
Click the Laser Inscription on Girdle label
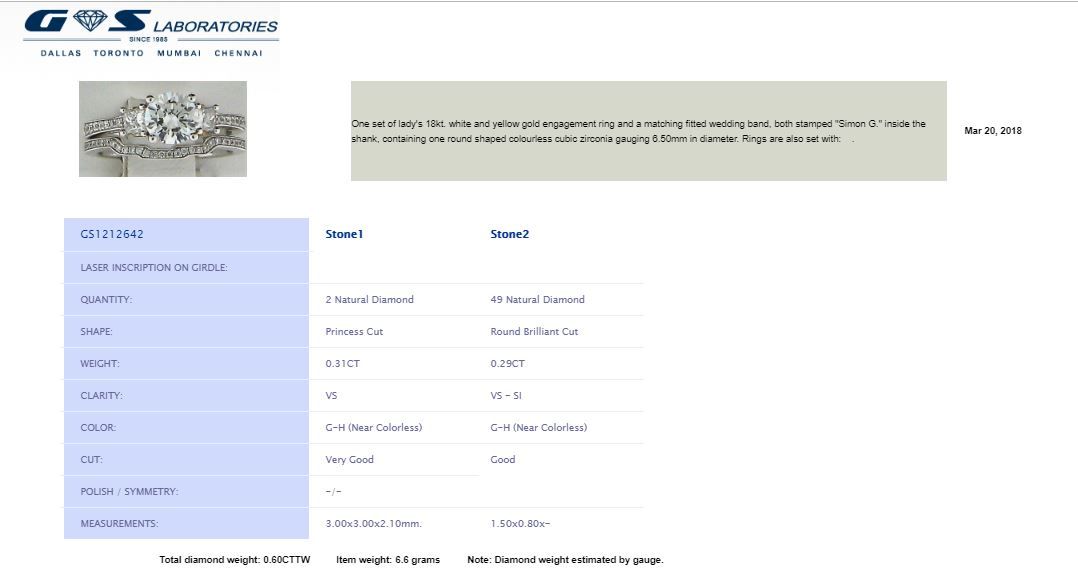[x=154, y=268]
